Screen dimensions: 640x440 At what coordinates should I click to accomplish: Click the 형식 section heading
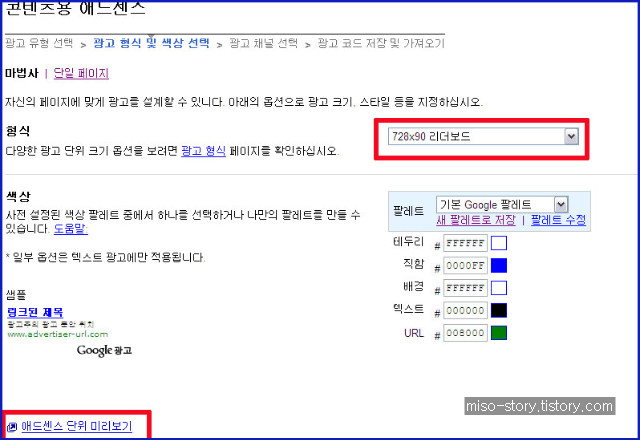coord(18,131)
